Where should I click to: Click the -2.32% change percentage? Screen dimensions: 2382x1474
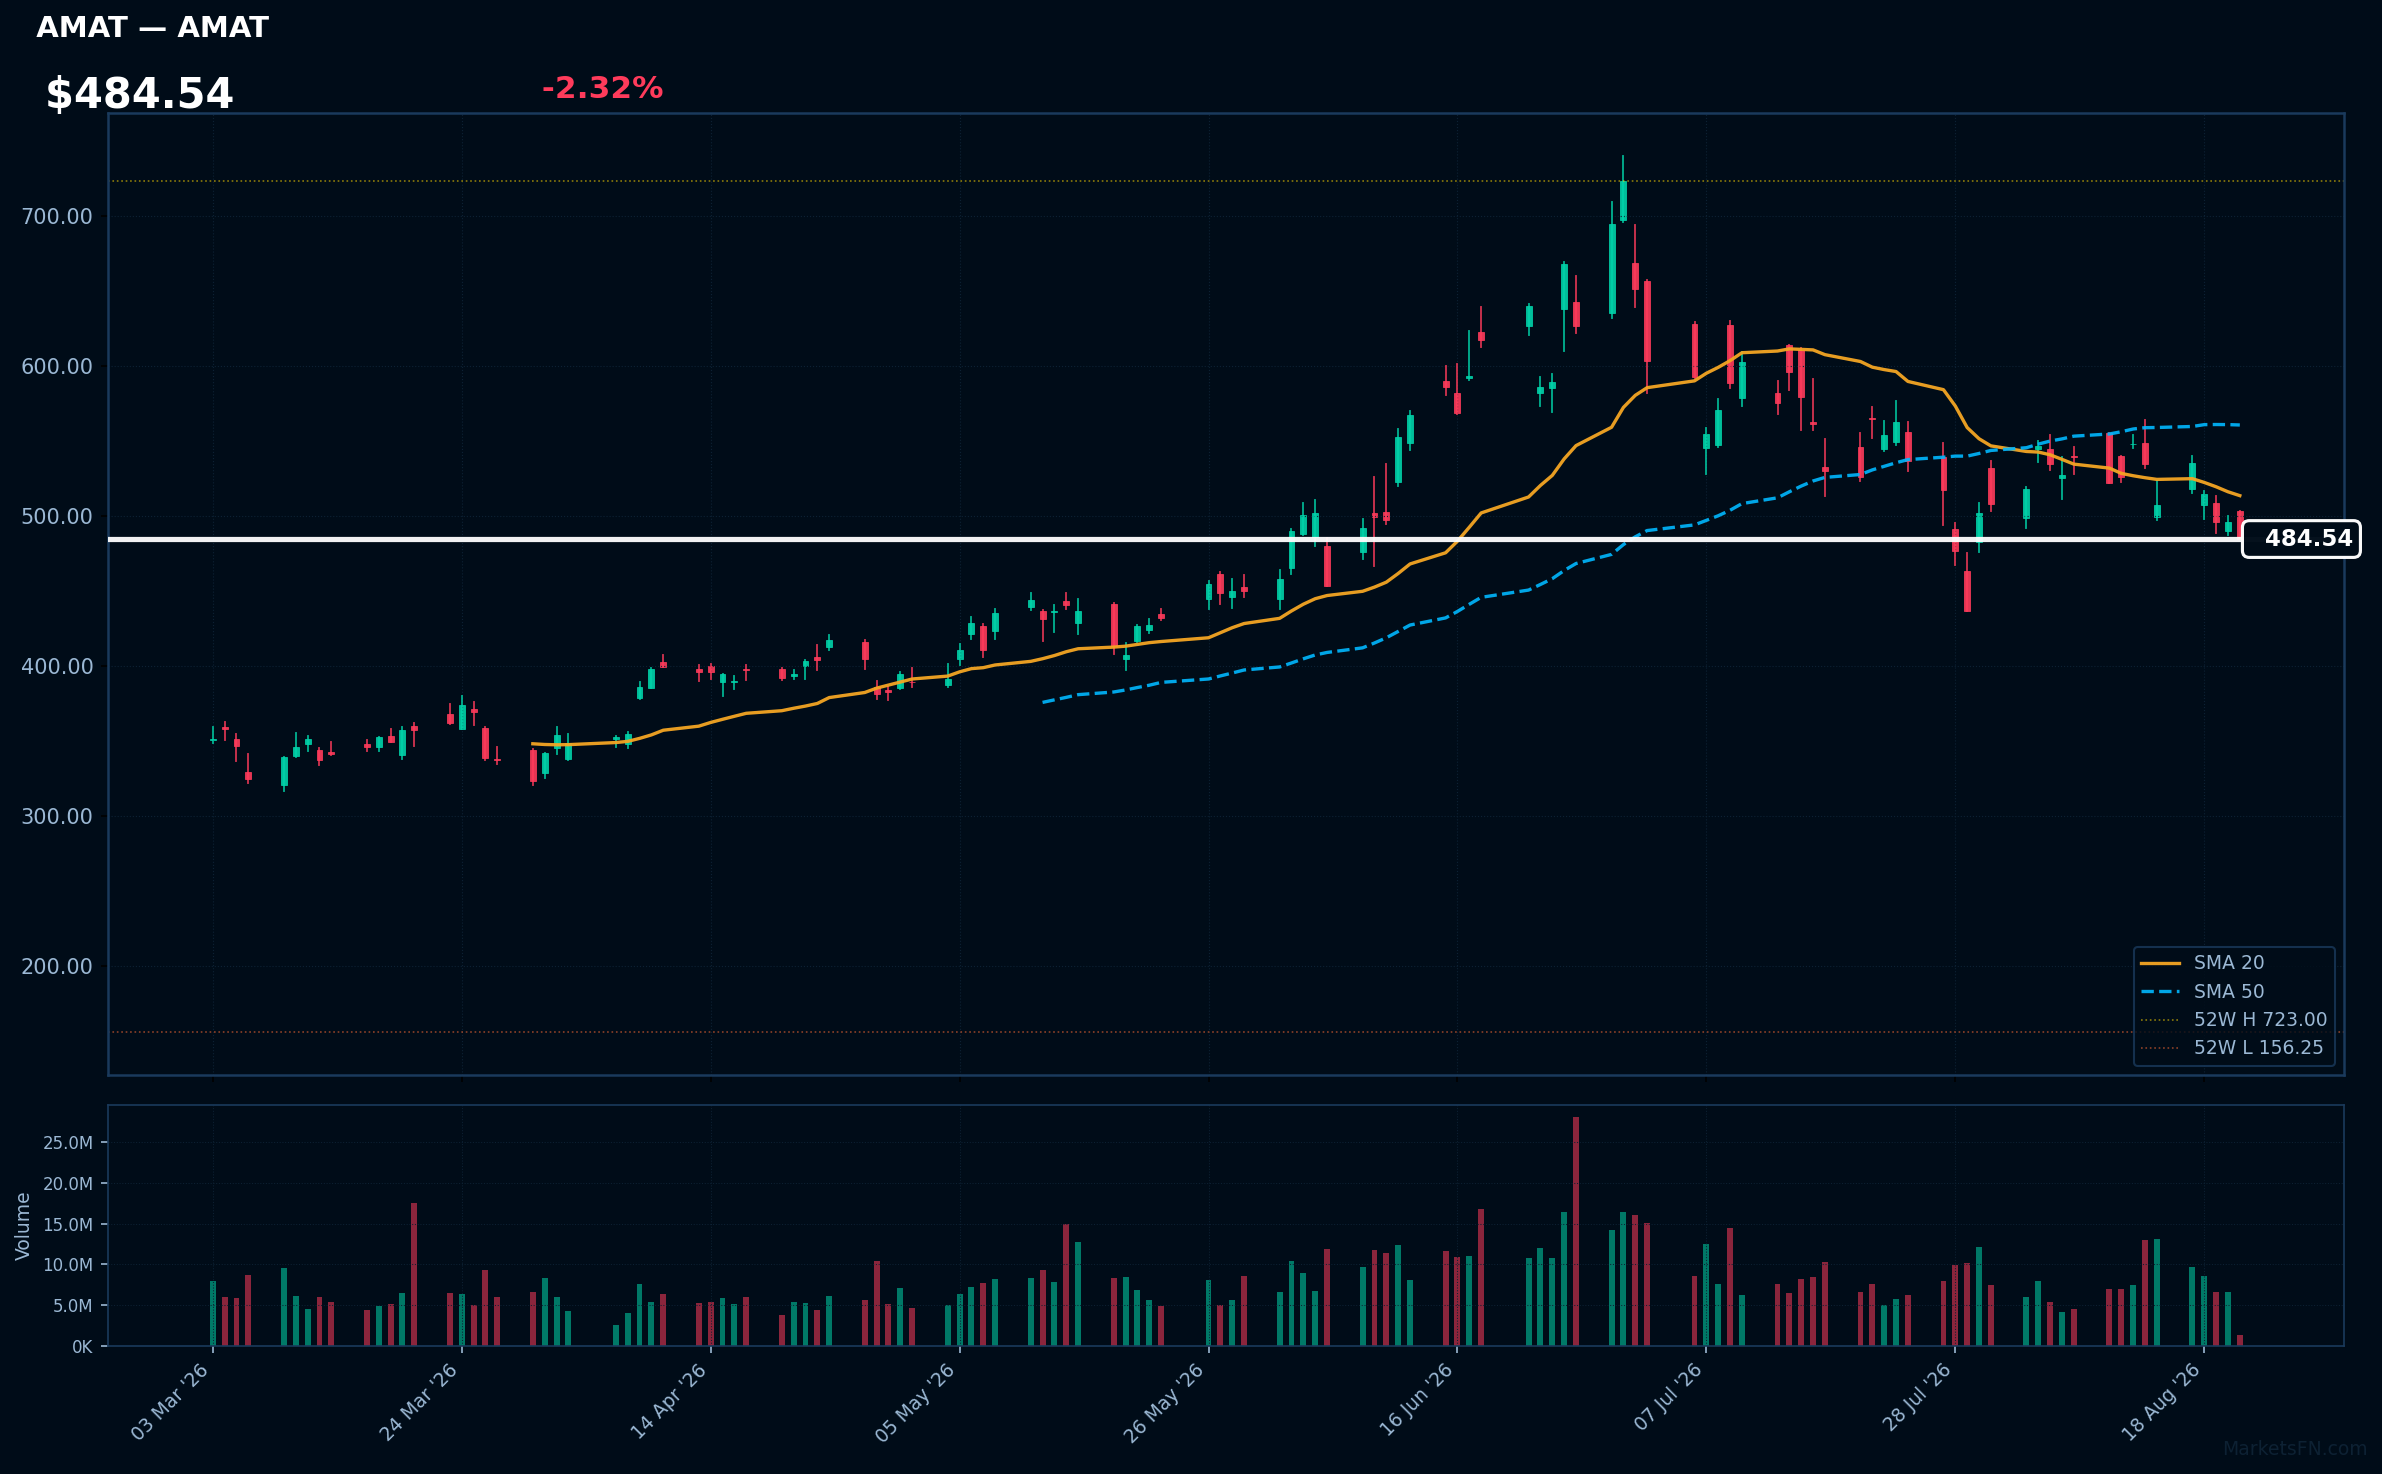coord(602,88)
